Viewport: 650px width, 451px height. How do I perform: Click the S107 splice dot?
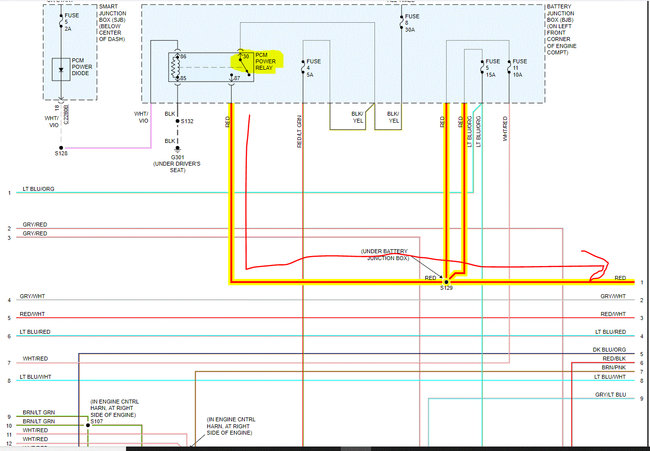click(x=88, y=425)
